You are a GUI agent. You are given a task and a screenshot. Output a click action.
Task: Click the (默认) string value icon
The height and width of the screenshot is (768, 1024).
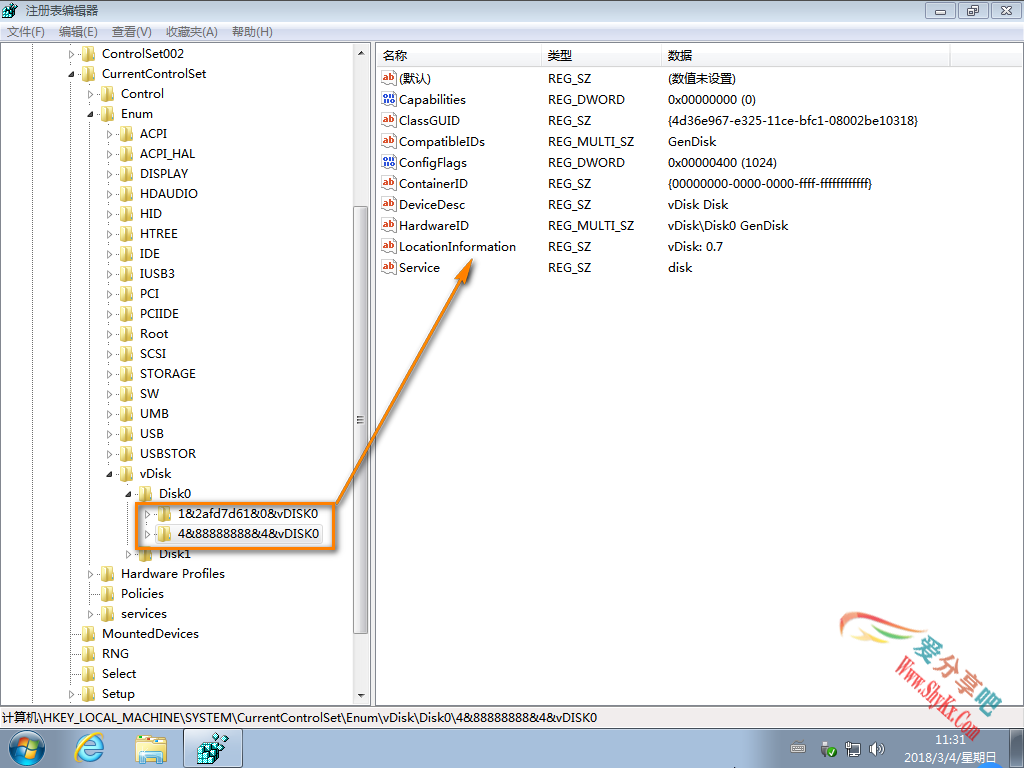(x=389, y=78)
